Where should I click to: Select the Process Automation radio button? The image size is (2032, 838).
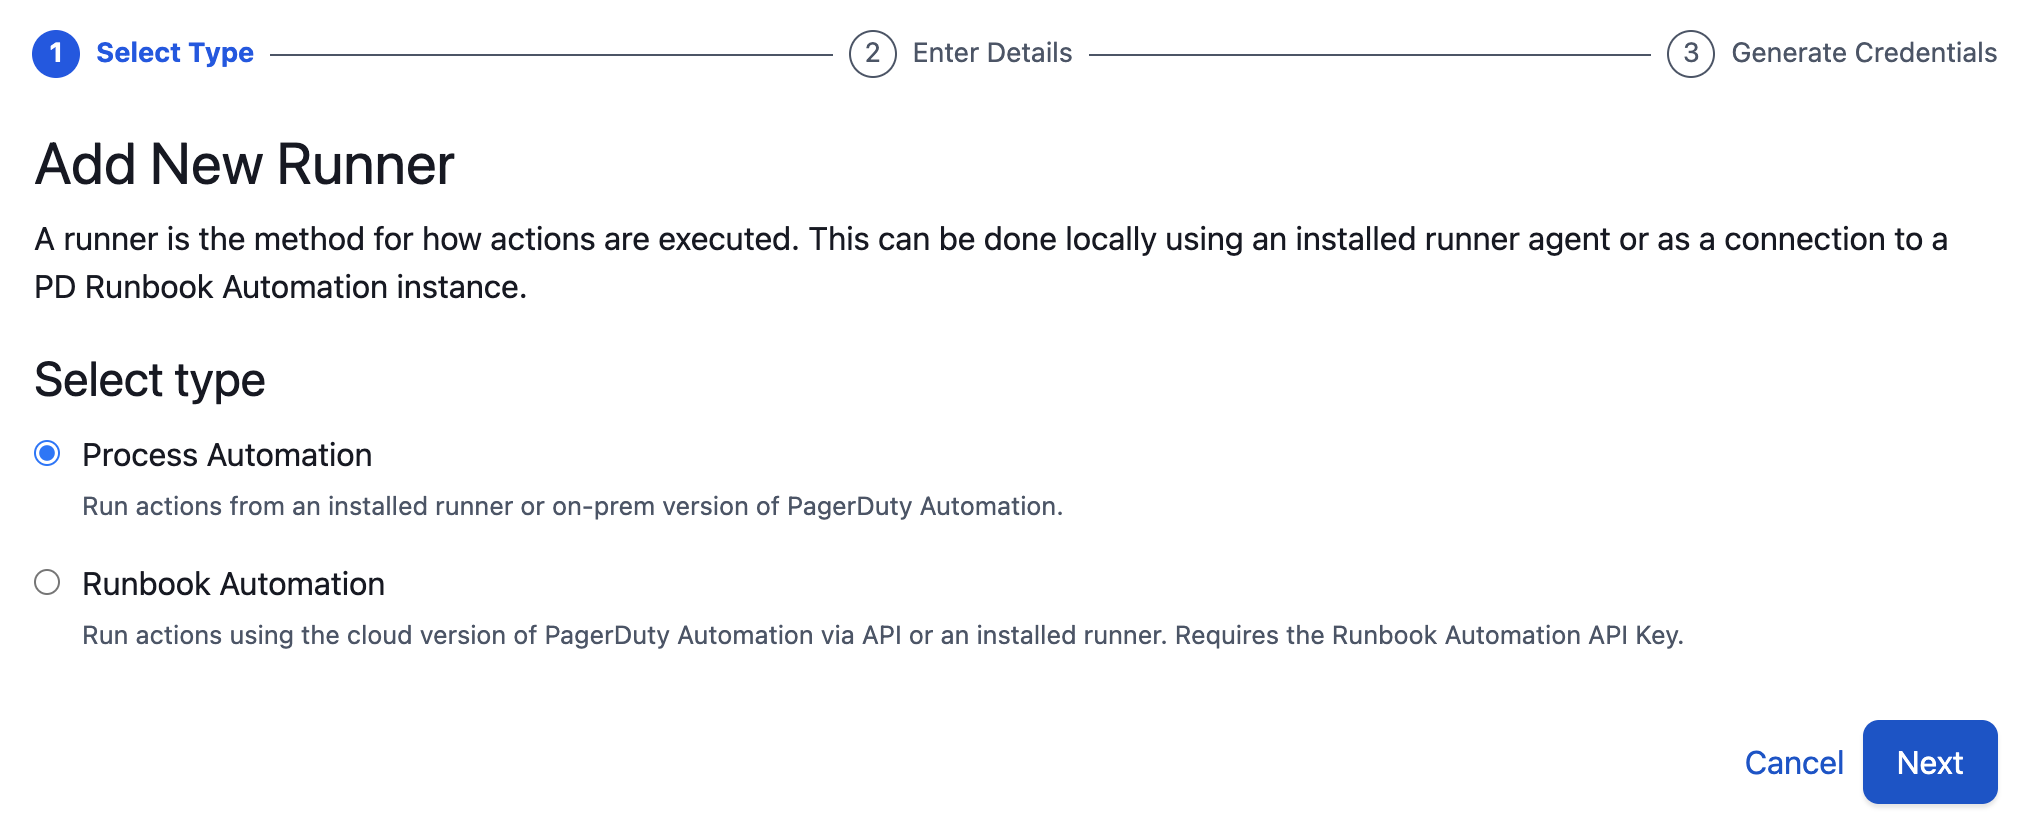click(47, 454)
